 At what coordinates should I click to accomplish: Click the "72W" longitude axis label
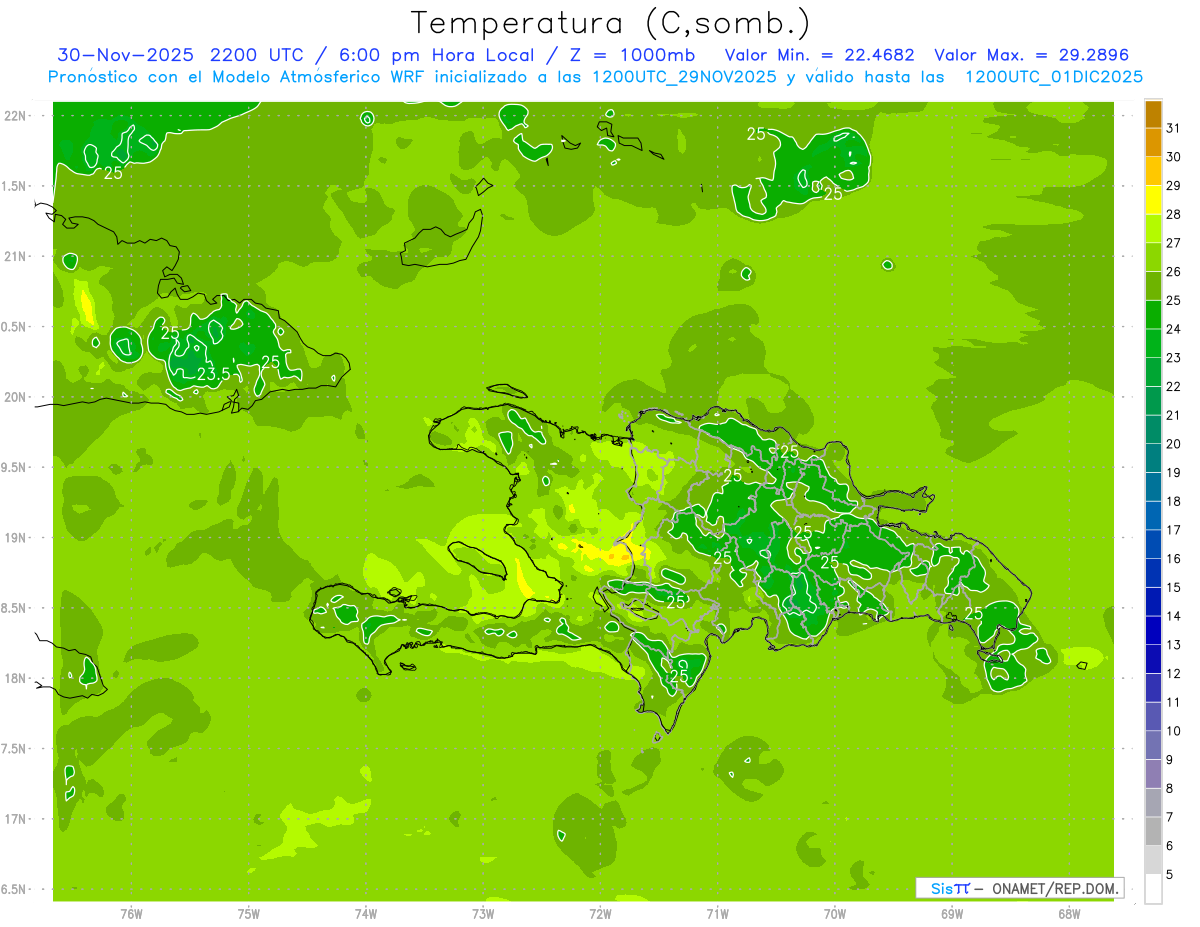pos(600,914)
